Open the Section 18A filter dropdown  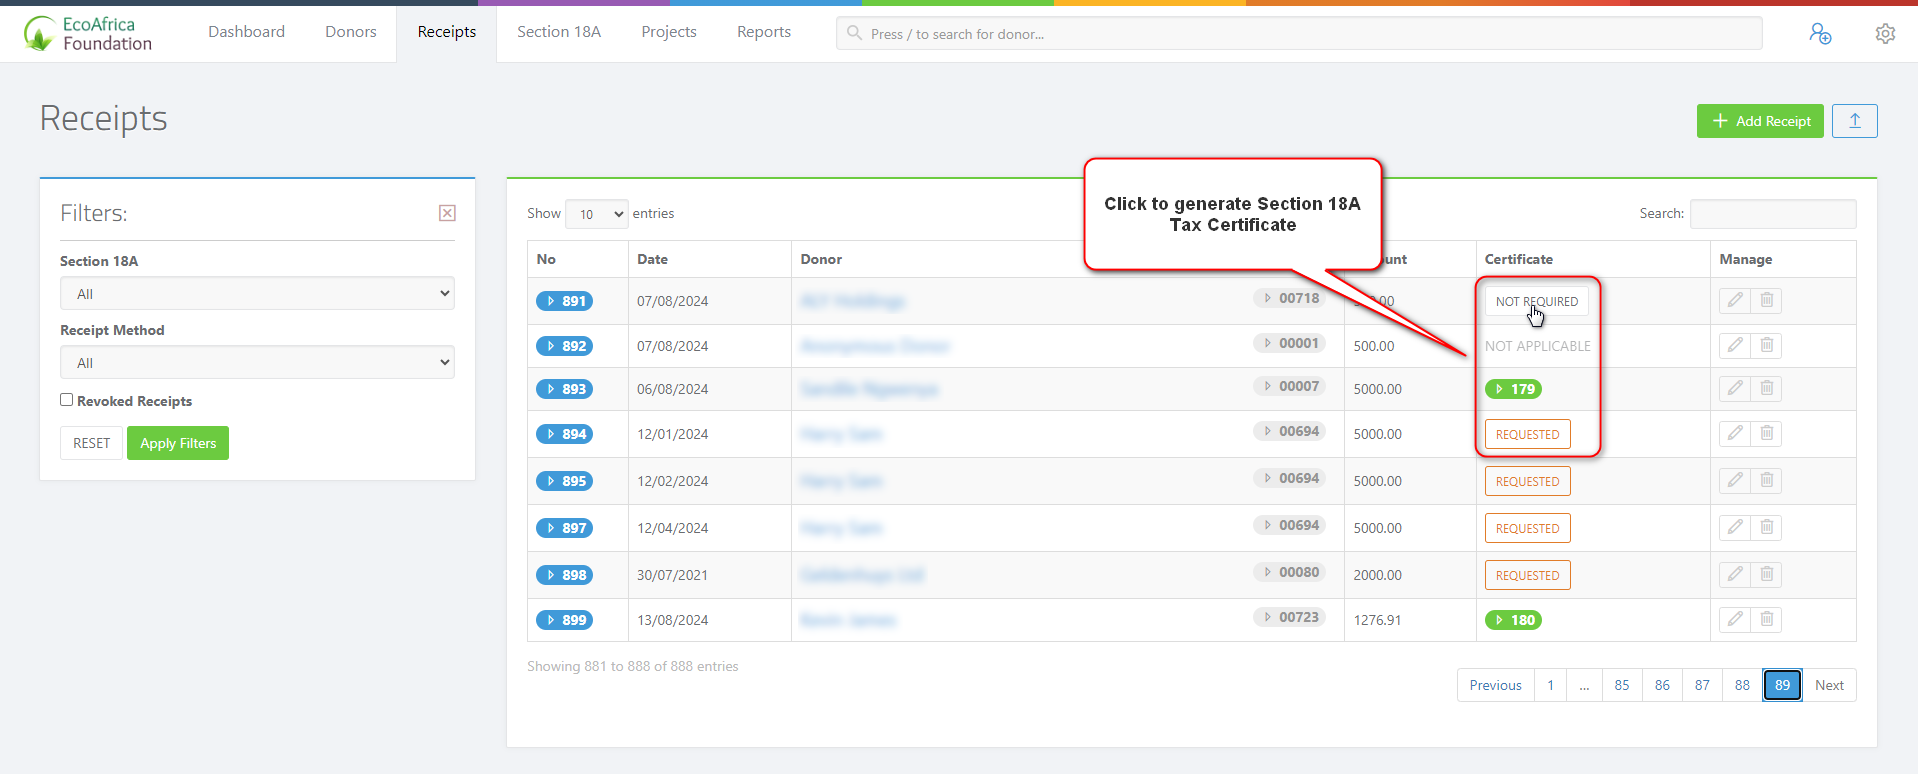coord(257,294)
